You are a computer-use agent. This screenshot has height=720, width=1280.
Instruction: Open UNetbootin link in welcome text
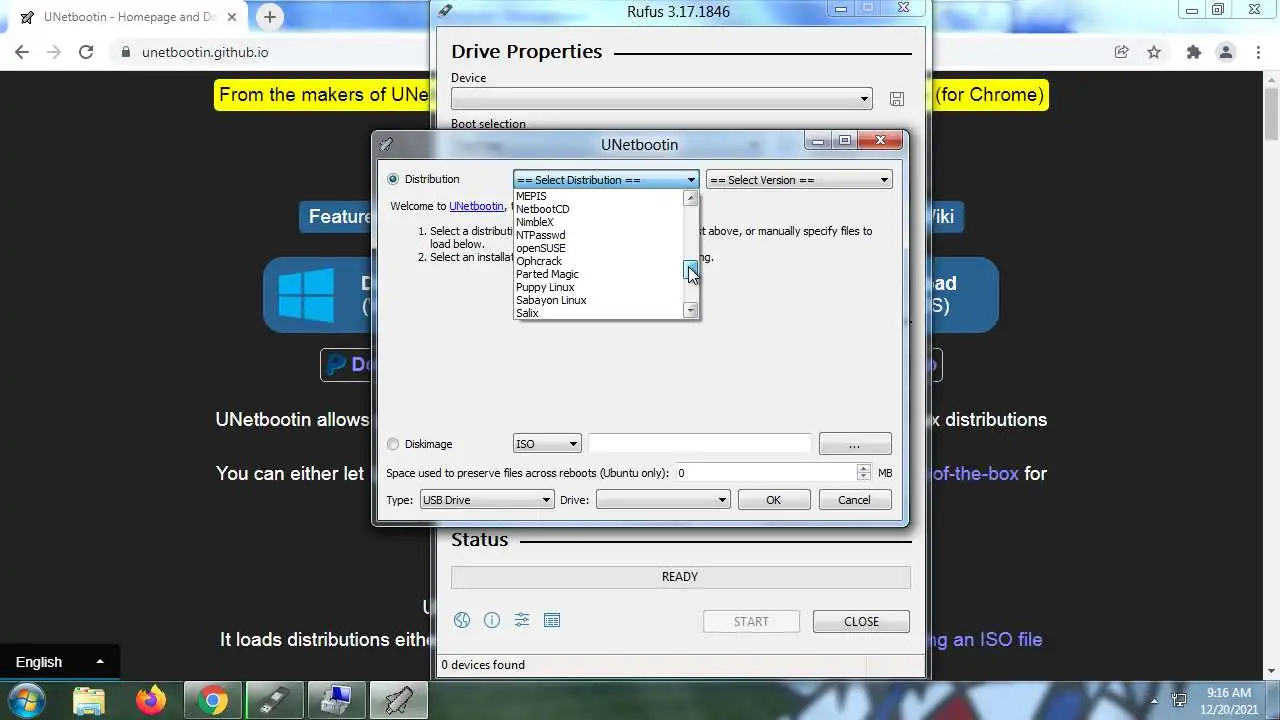476,206
